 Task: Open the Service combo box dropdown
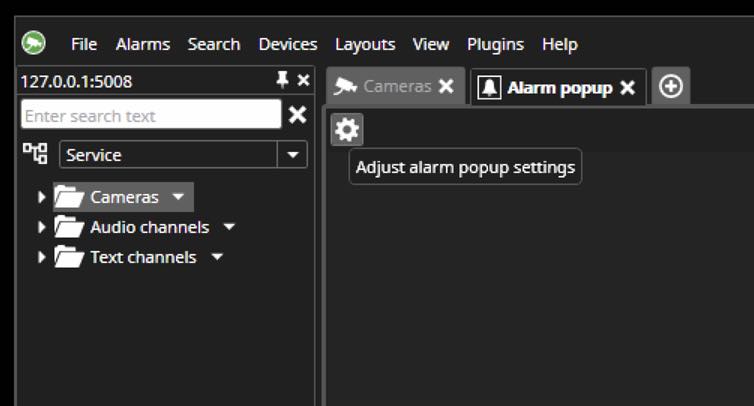point(292,155)
